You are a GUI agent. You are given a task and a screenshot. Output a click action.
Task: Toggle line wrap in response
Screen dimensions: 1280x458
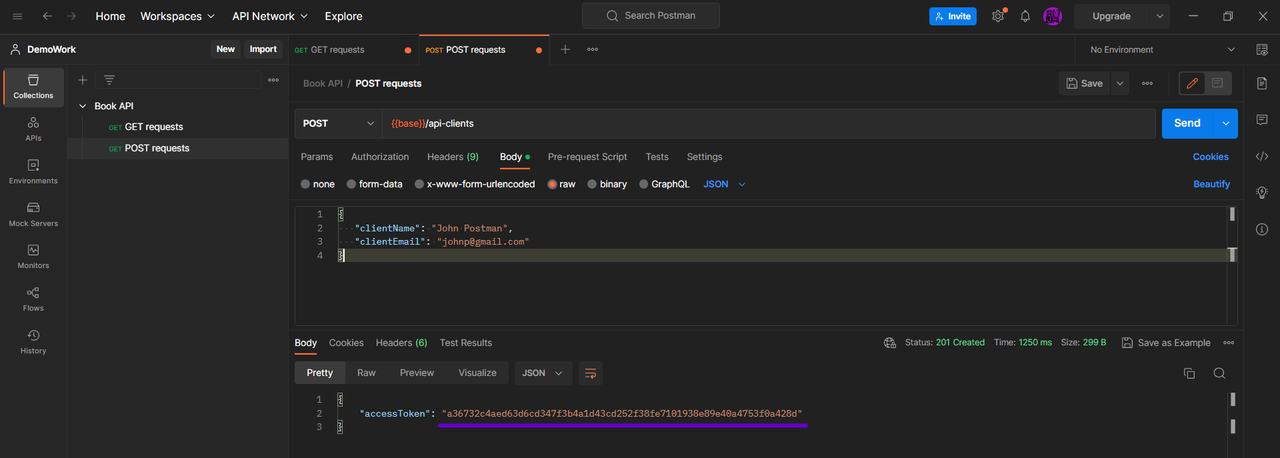coord(590,373)
